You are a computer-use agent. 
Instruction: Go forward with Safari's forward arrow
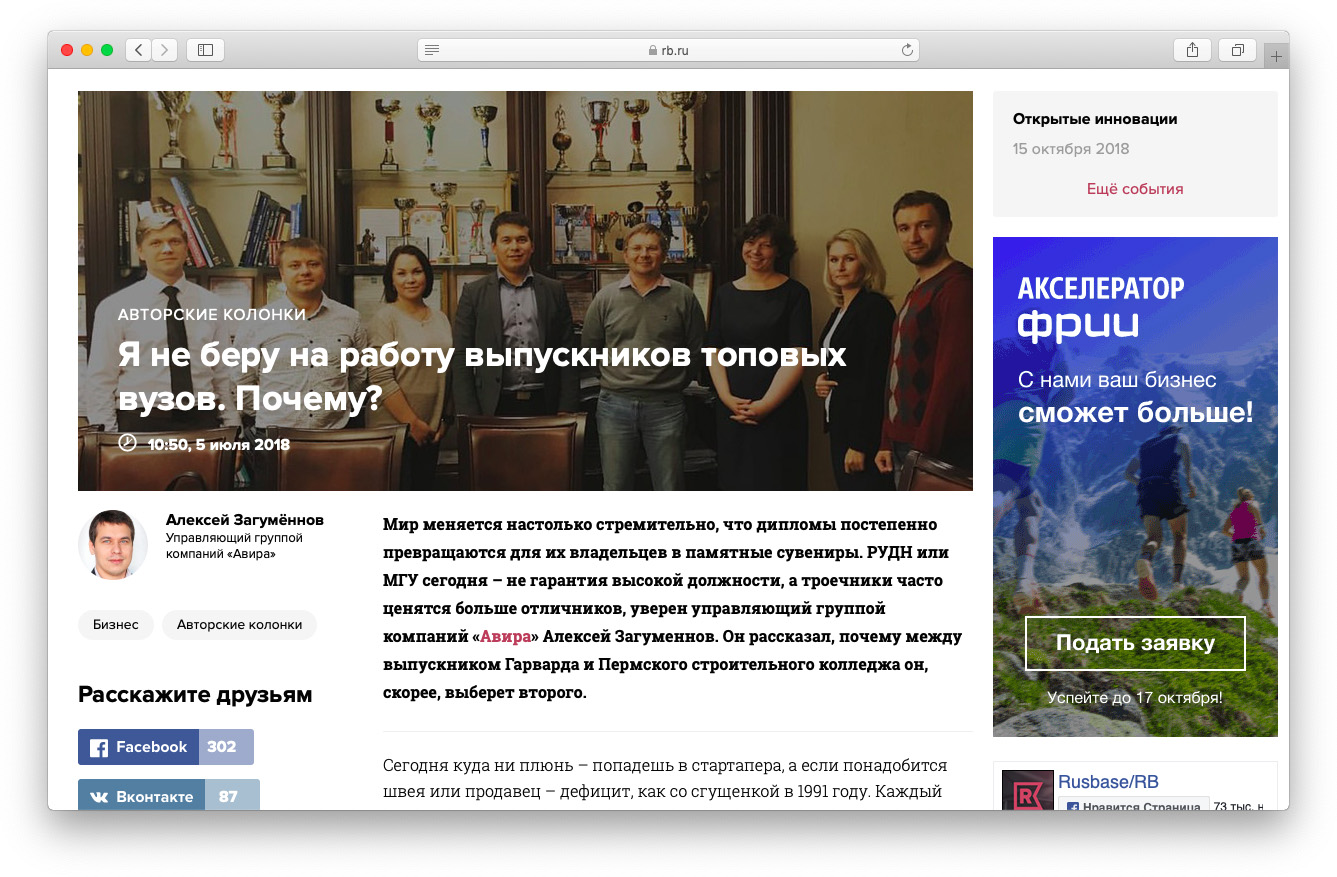[165, 49]
